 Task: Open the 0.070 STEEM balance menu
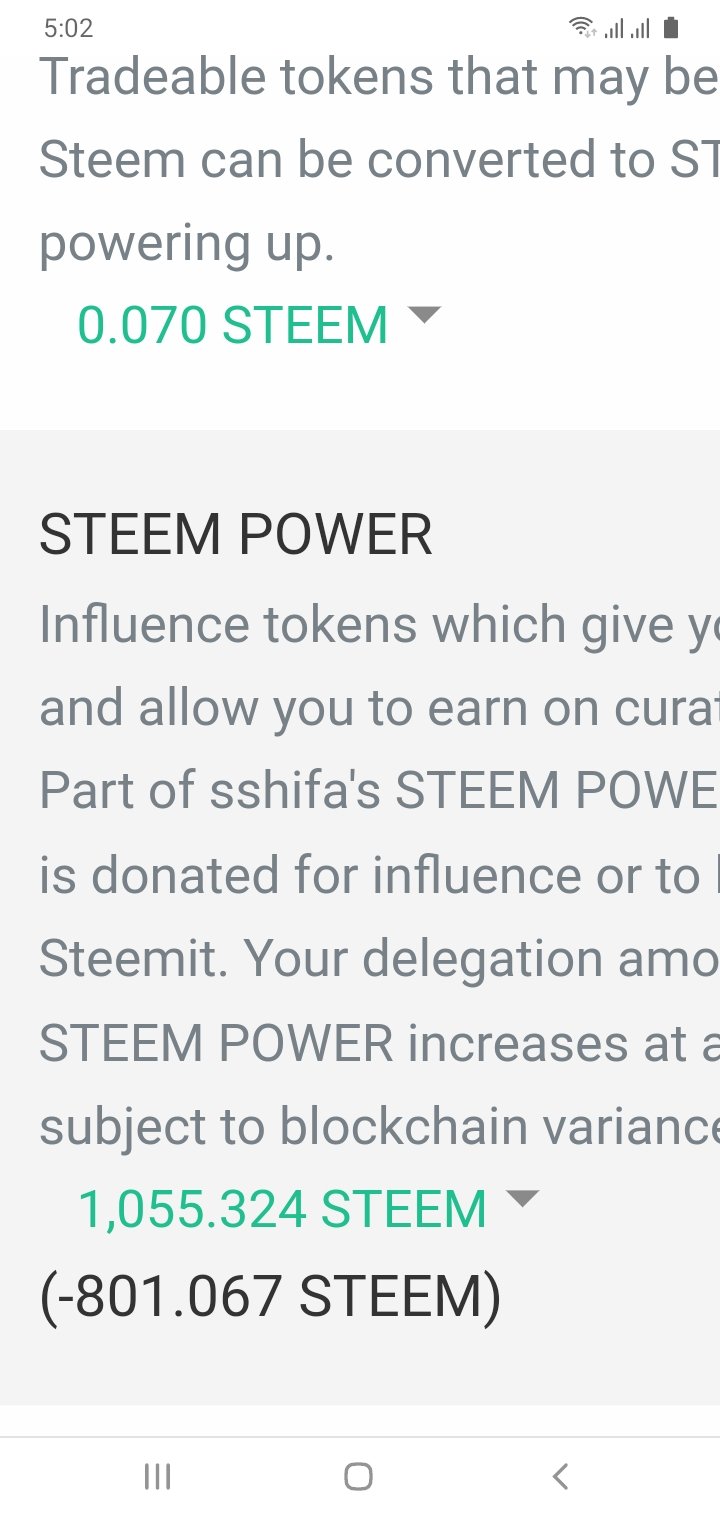tap(233, 325)
